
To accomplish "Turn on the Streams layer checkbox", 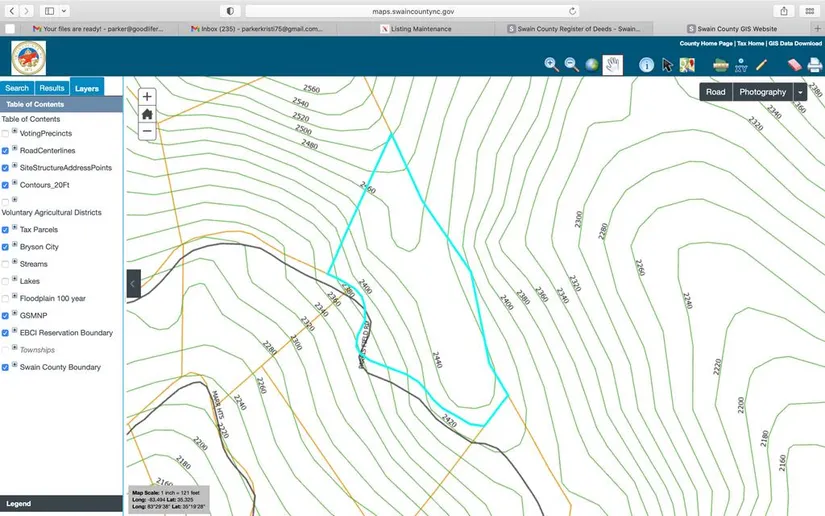I will click(6, 264).
